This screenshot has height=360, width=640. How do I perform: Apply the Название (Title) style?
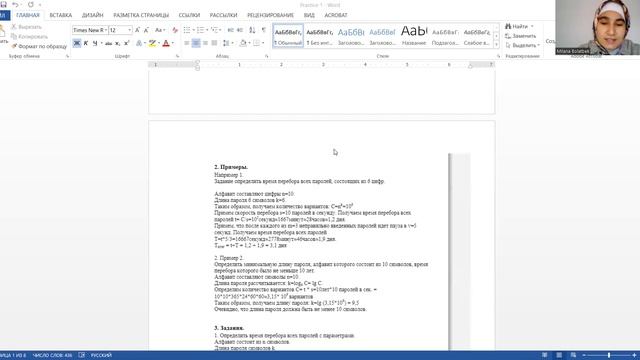click(x=414, y=36)
